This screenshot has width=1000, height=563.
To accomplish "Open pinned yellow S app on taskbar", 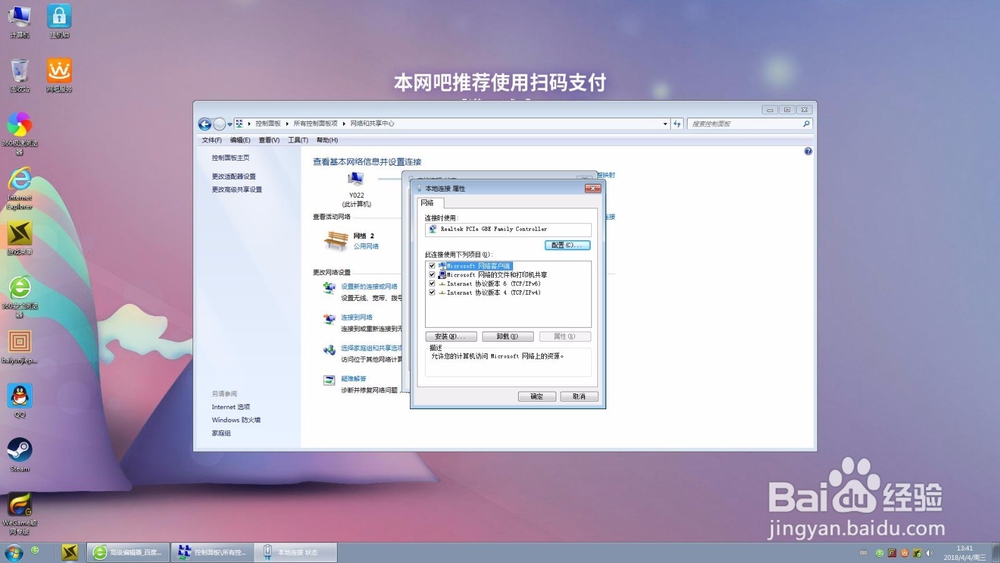I will coord(70,552).
